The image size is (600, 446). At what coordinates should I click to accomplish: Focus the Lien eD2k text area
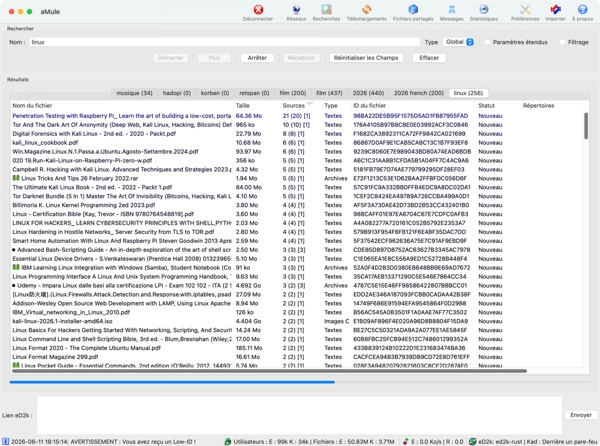[299, 415]
